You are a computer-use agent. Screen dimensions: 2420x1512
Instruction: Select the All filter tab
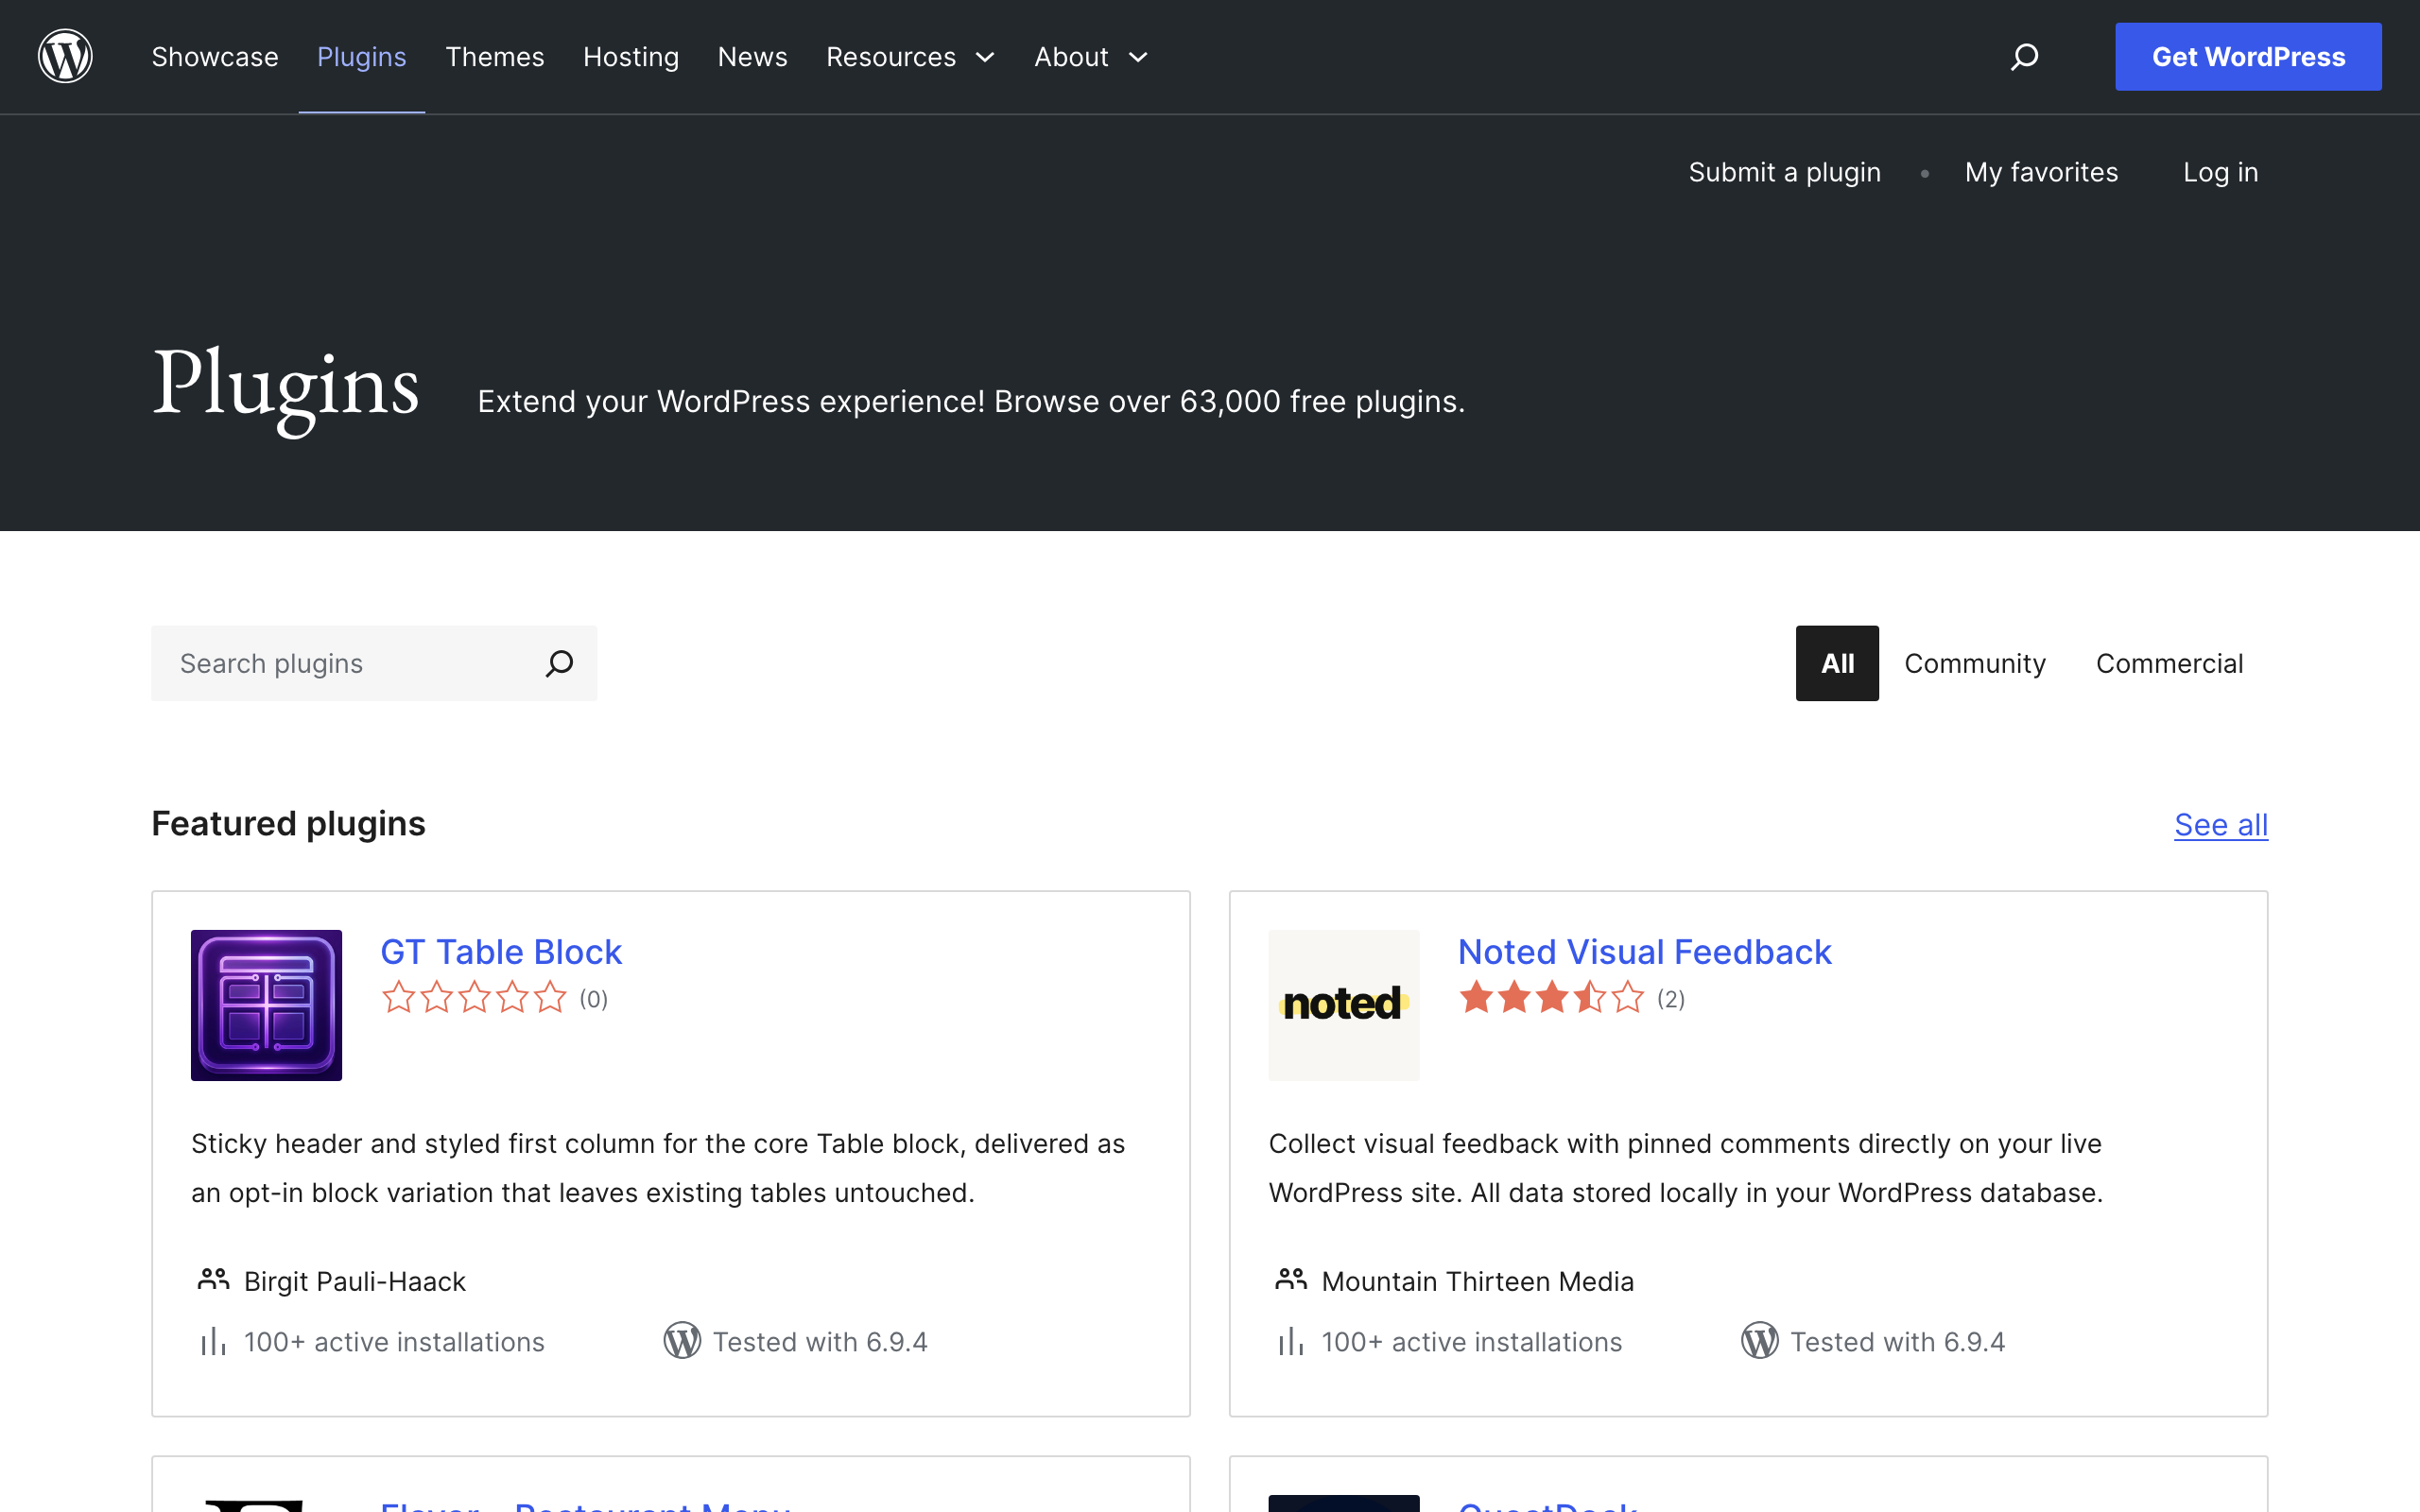(x=1837, y=663)
